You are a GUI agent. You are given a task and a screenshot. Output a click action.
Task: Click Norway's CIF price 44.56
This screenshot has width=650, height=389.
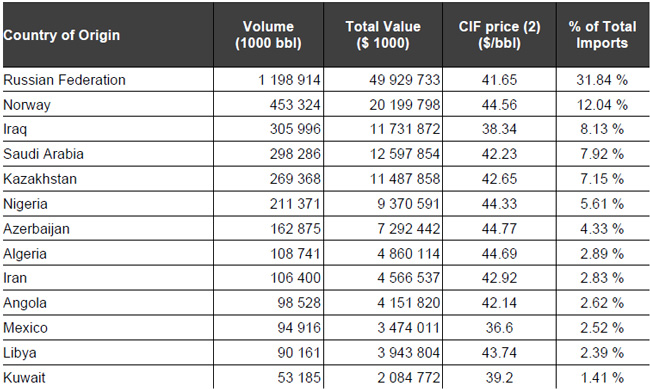(499, 105)
